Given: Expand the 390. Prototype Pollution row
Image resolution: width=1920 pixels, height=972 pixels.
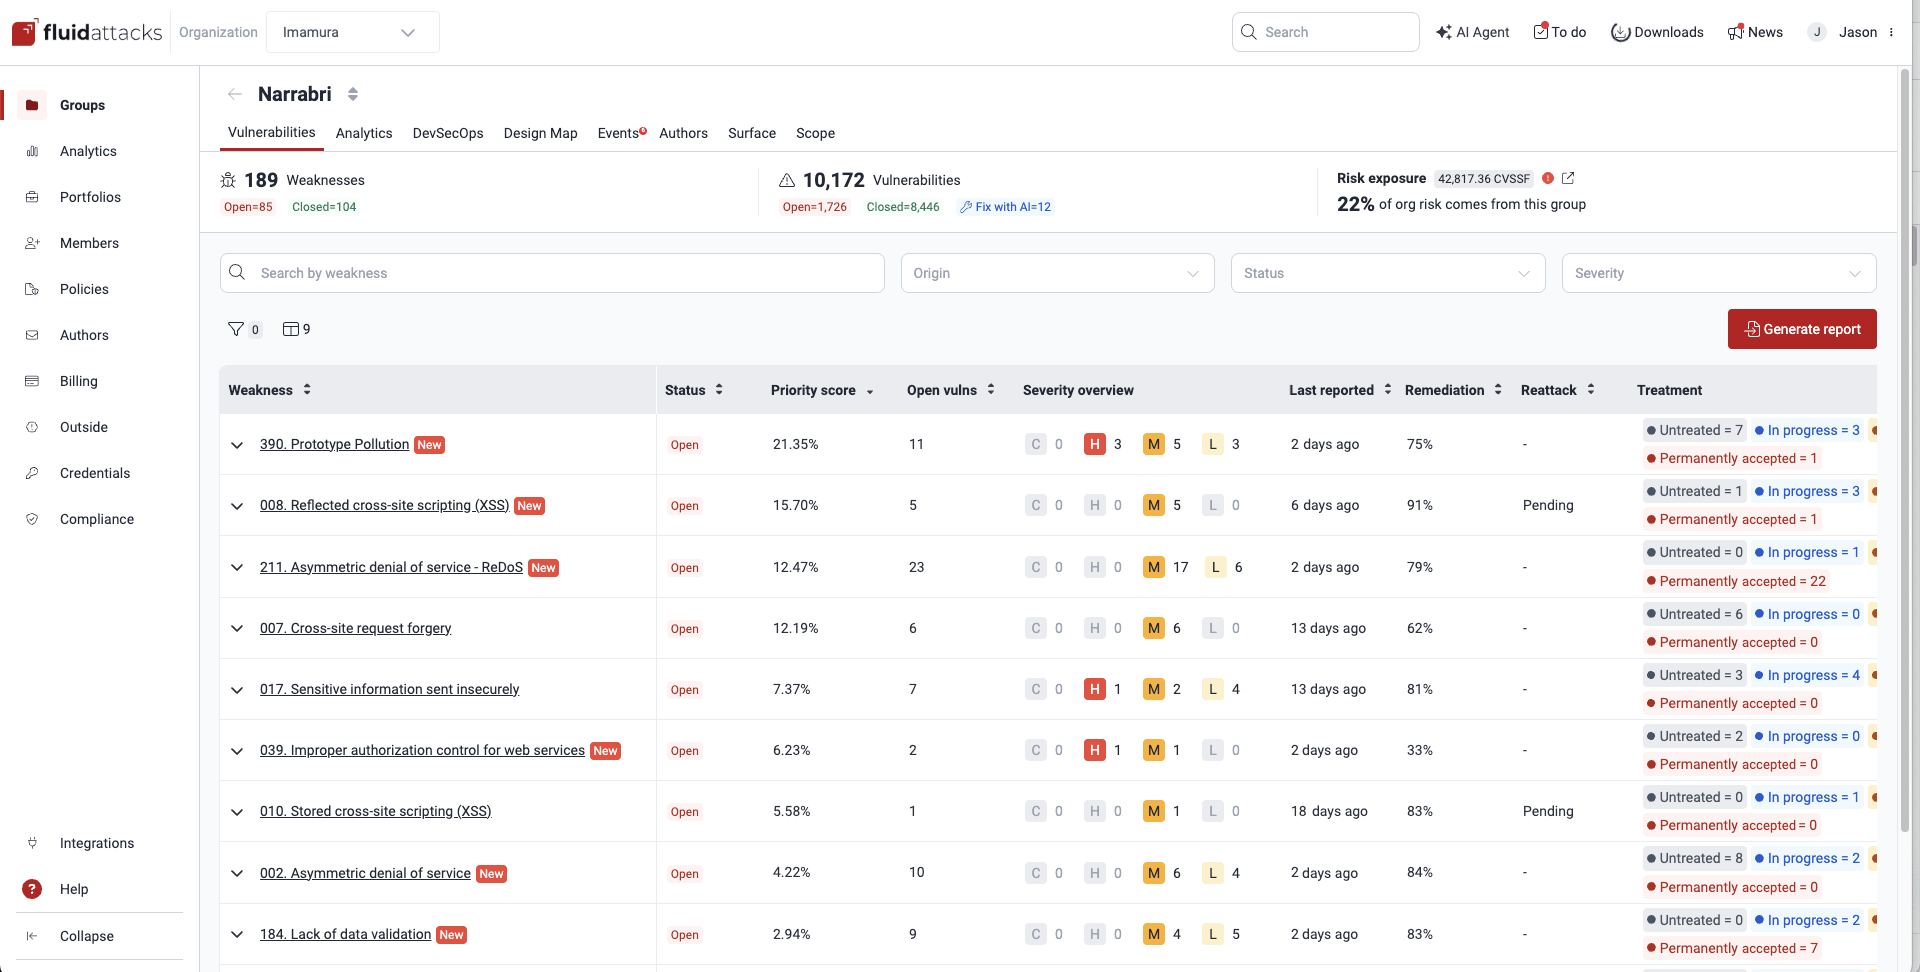Looking at the screenshot, I should coord(237,445).
